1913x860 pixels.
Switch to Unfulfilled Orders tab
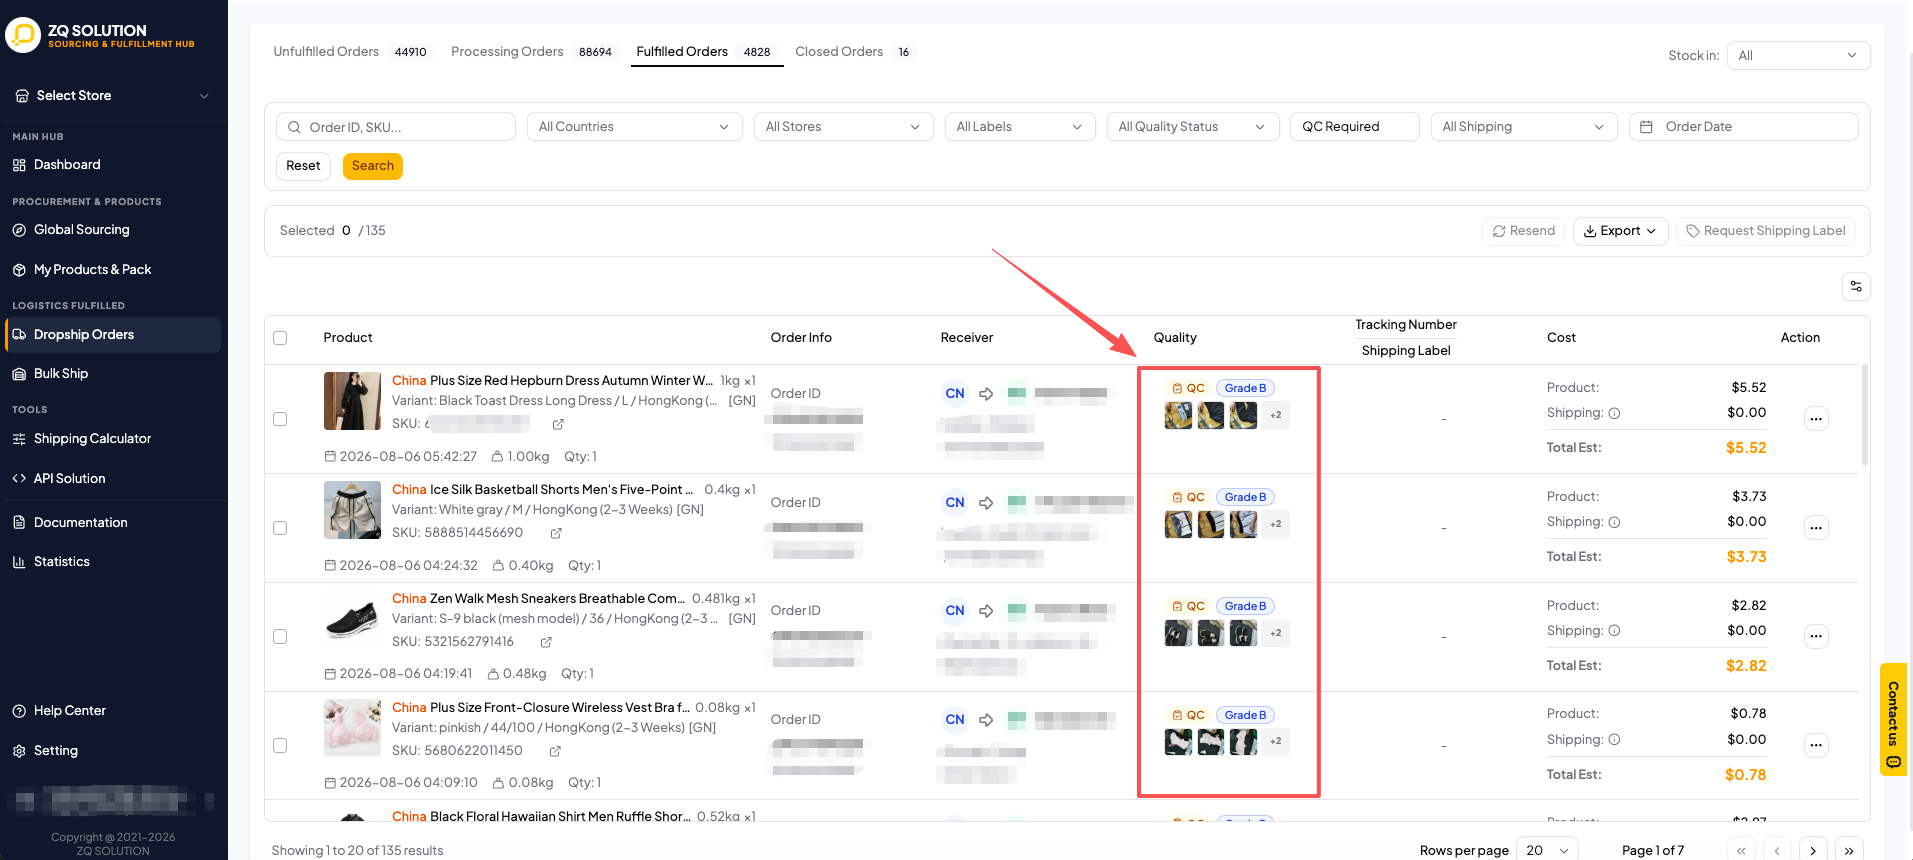coord(350,52)
